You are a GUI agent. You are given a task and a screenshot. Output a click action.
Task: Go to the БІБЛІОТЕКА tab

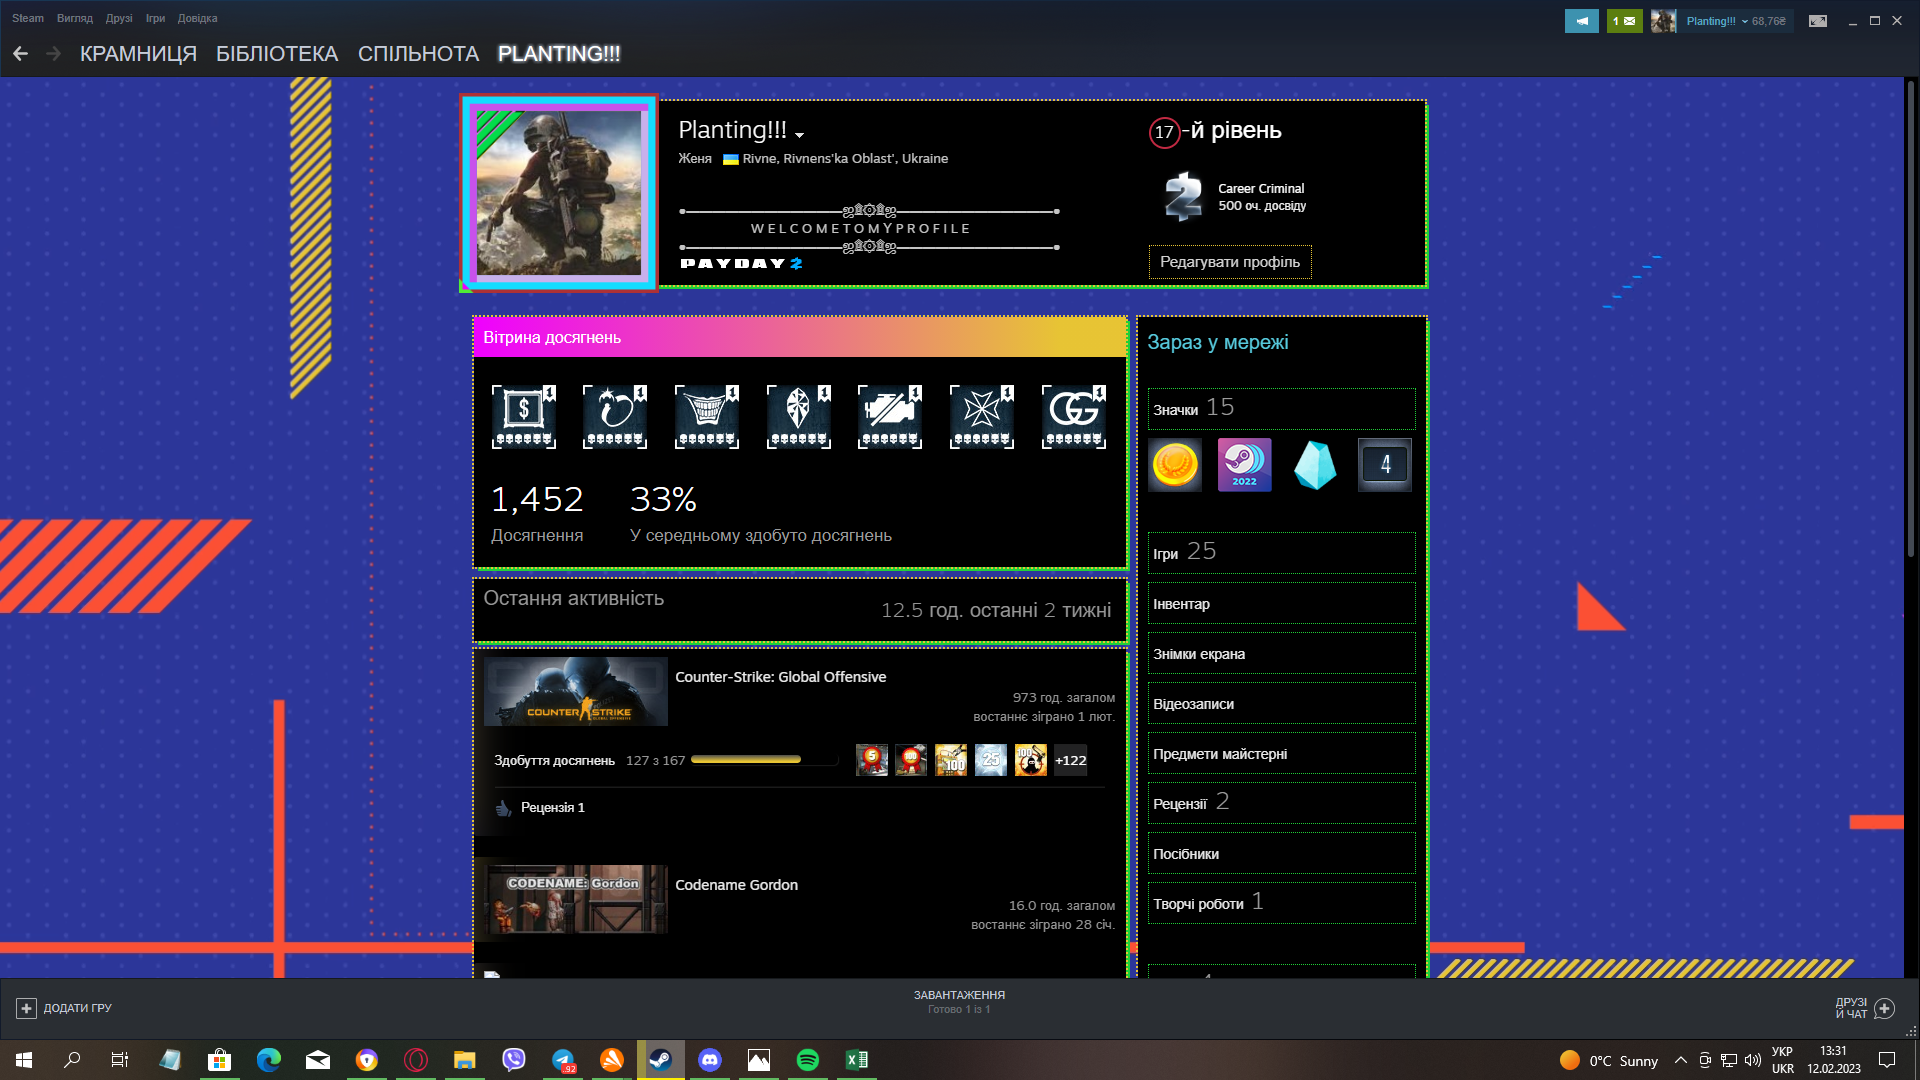tap(277, 54)
